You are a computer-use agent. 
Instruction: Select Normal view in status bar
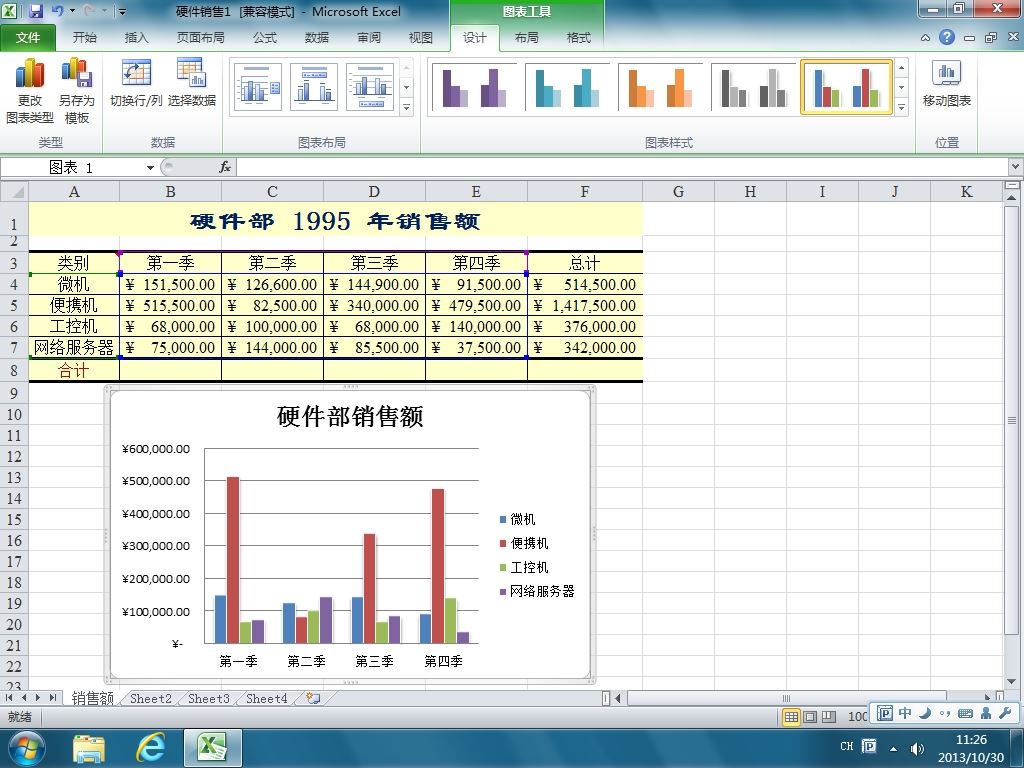coord(792,717)
